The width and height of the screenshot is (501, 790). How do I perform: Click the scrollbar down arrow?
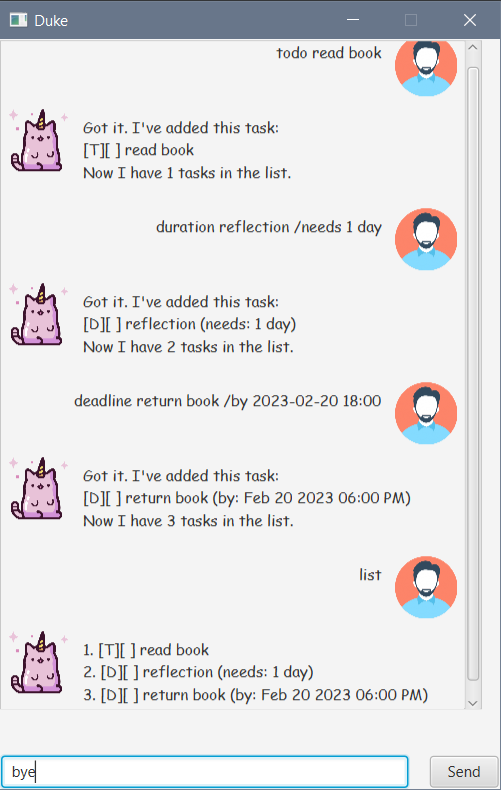472,703
